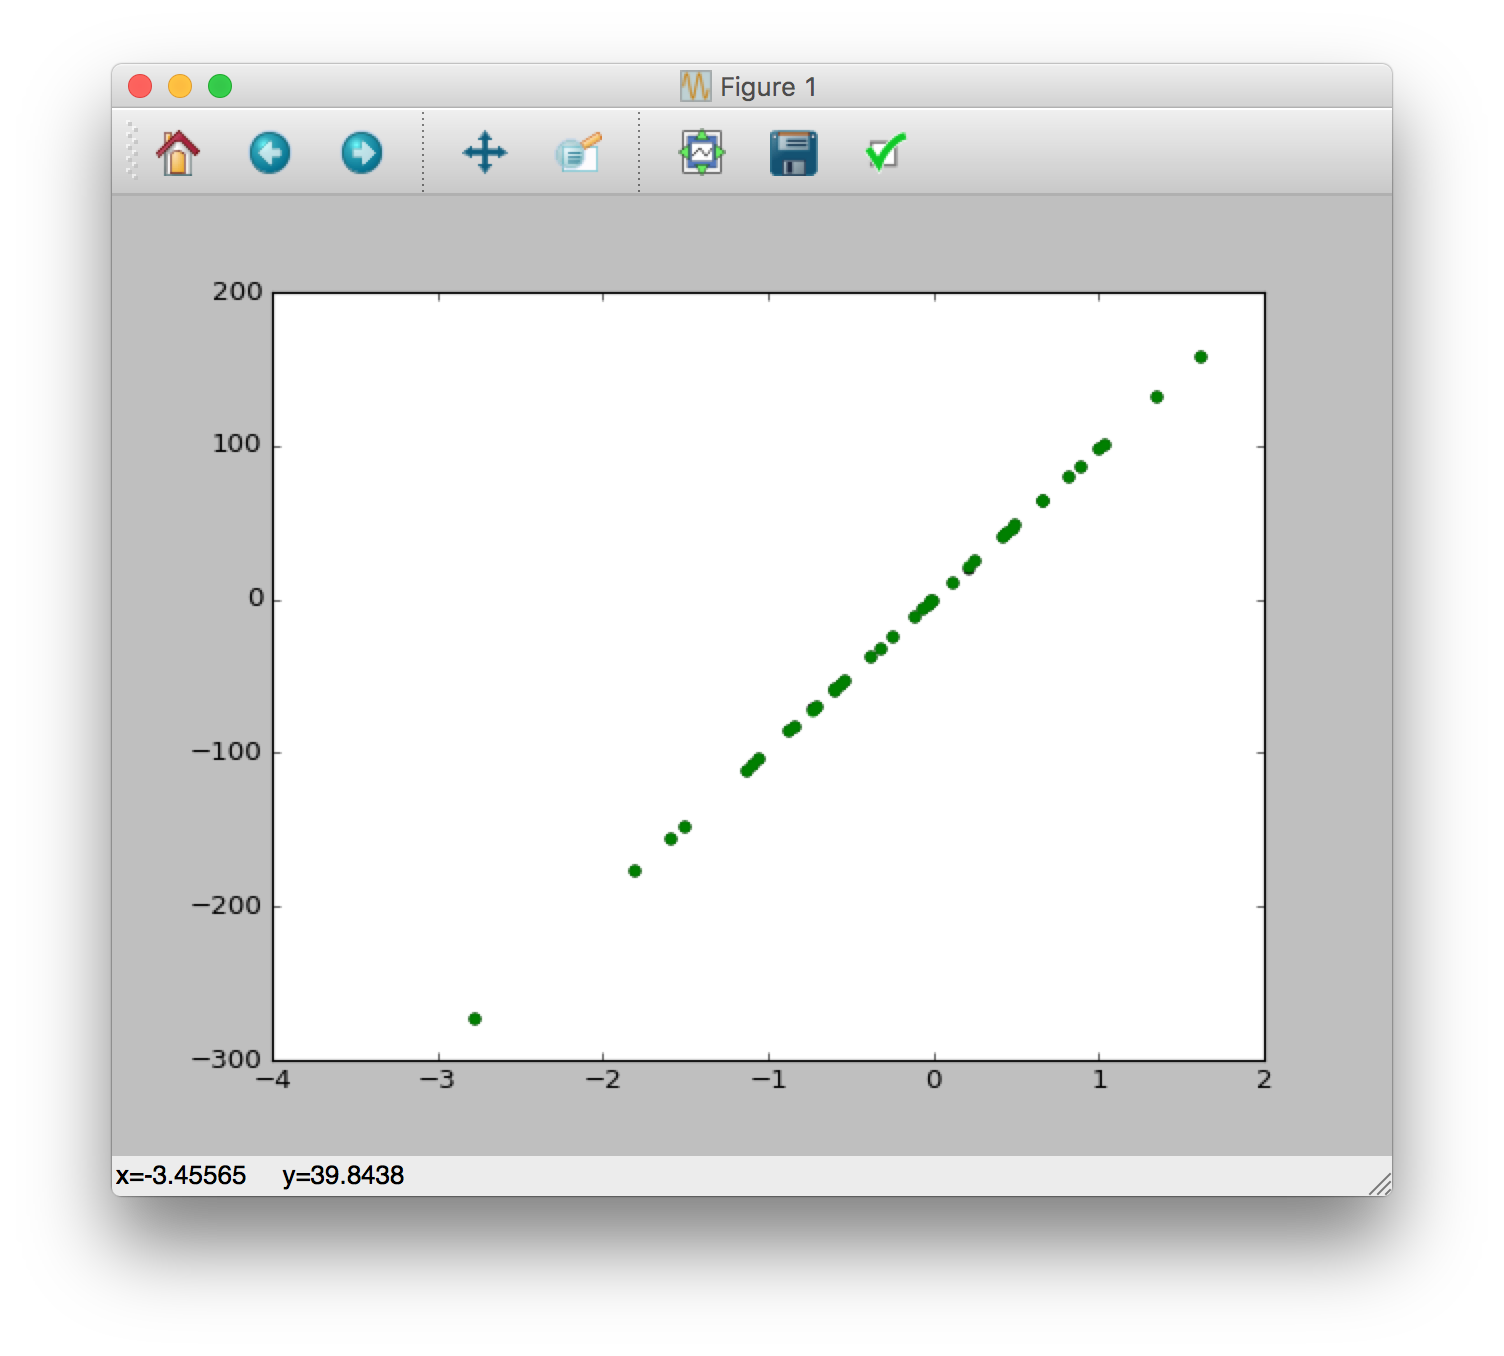The height and width of the screenshot is (1356, 1504).
Task: Click the scatter point near x −1.8
Action: [635, 871]
